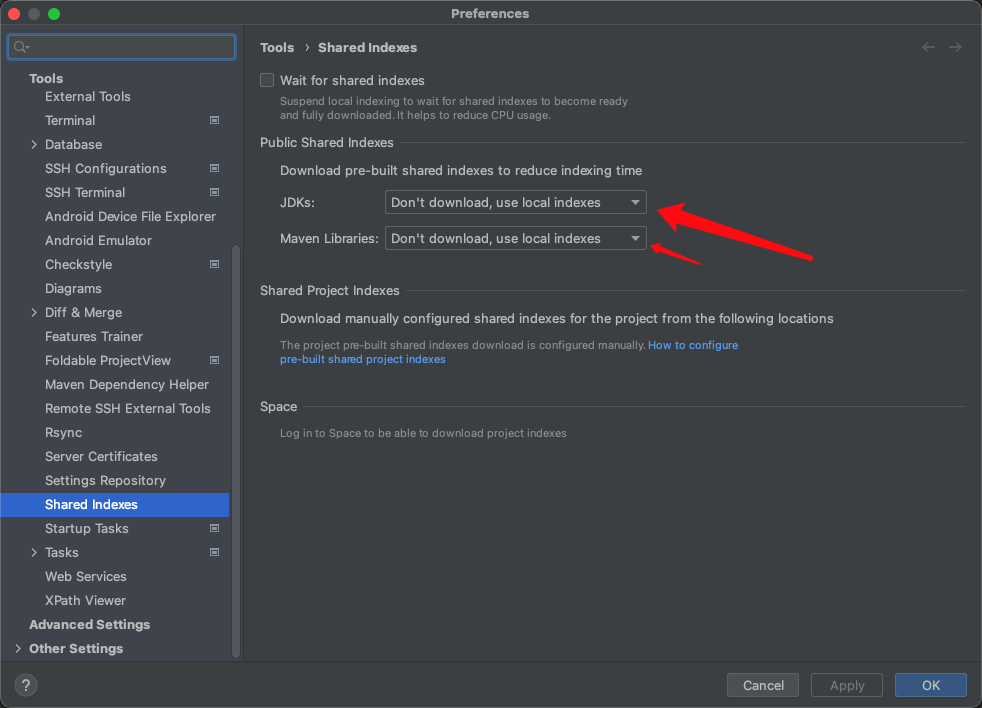Click the search magnifier icon in settings
This screenshot has height=708, width=982.
point(21,47)
